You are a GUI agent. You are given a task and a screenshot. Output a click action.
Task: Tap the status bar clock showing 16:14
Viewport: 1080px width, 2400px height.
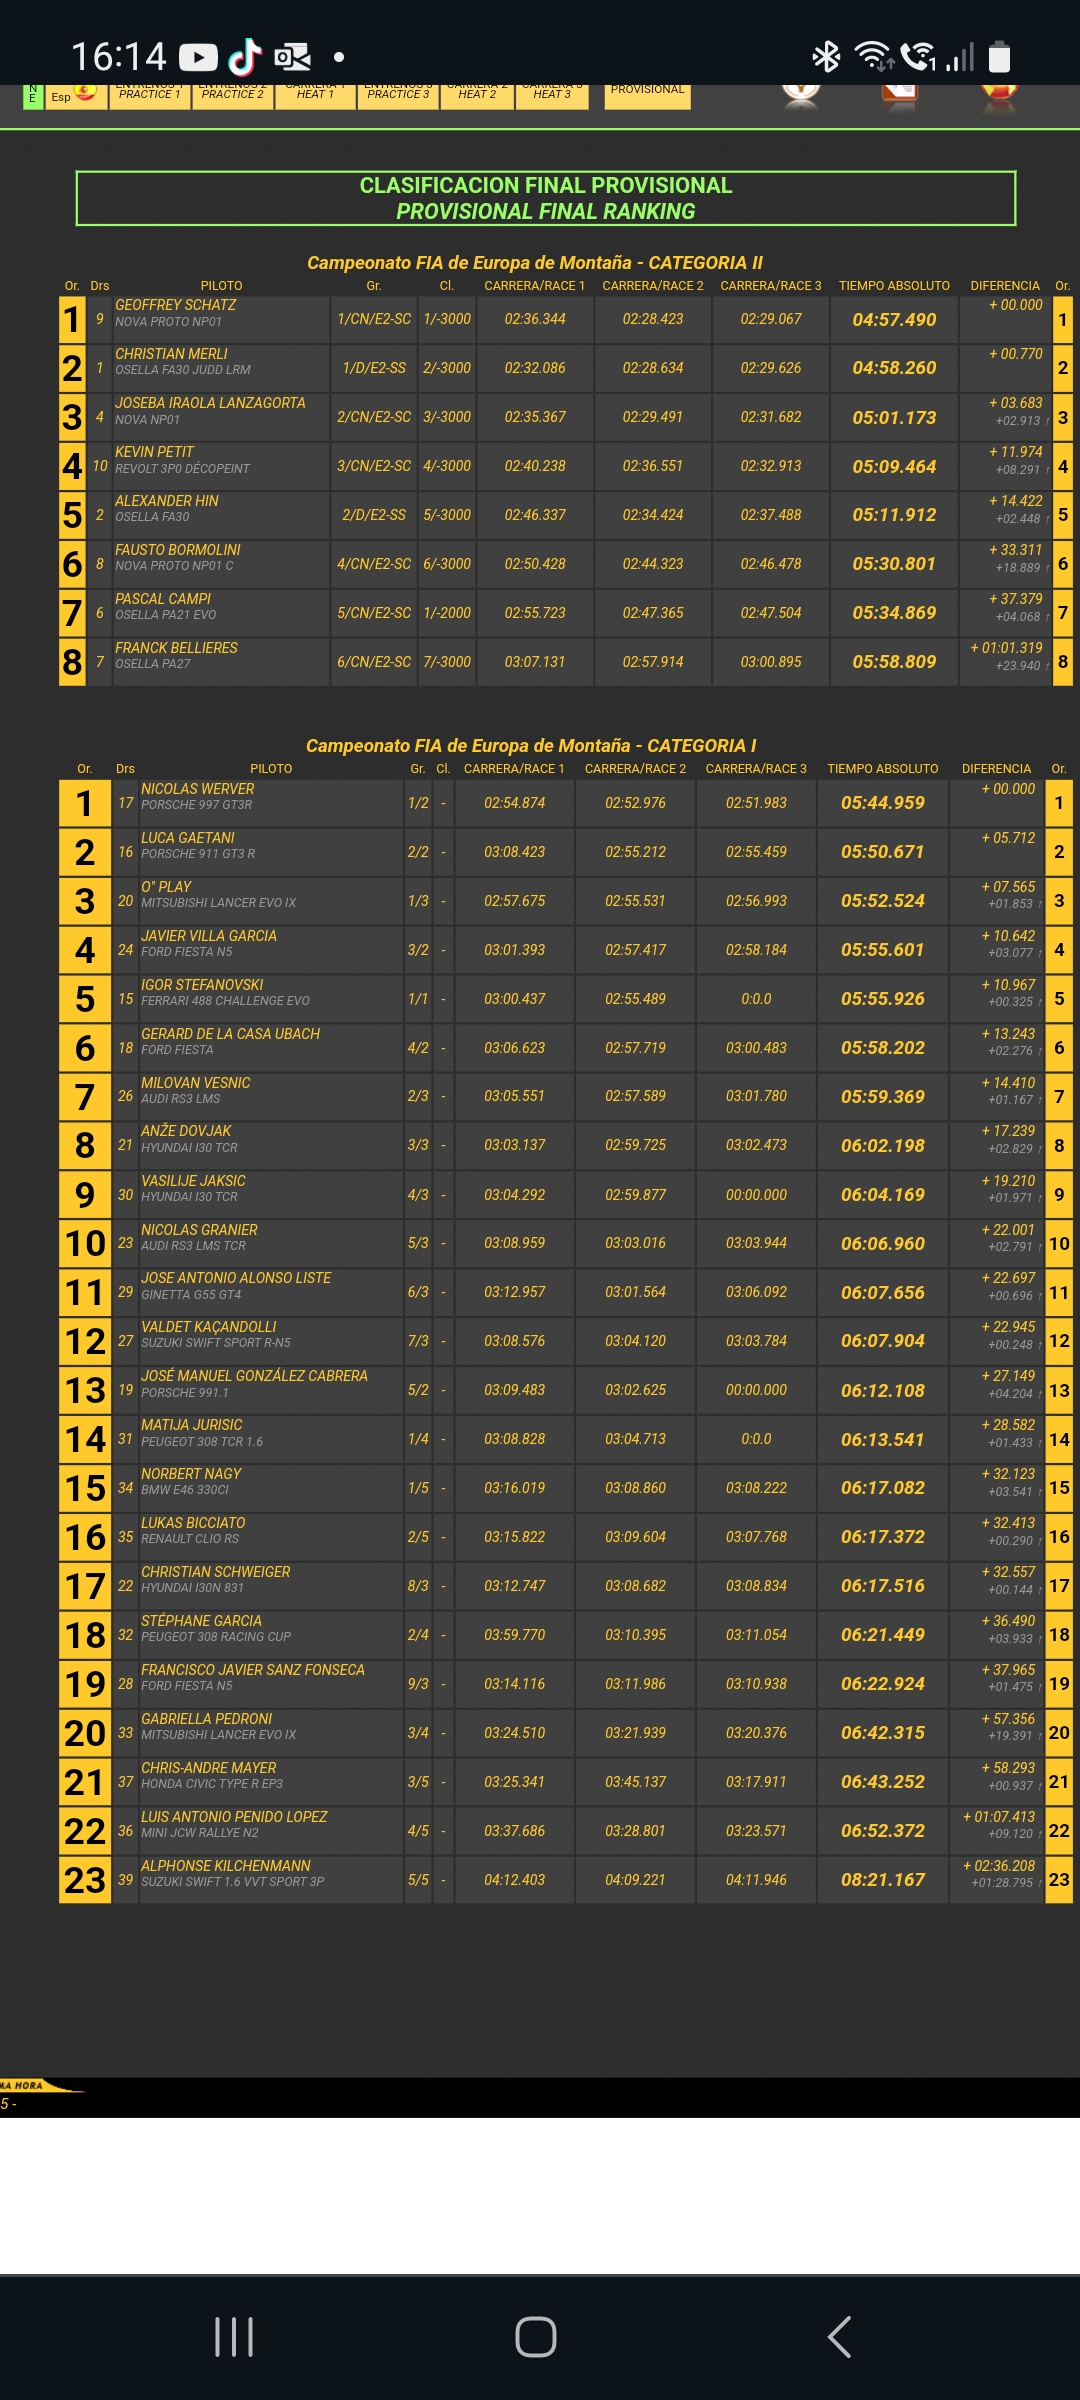pos(118,57)
